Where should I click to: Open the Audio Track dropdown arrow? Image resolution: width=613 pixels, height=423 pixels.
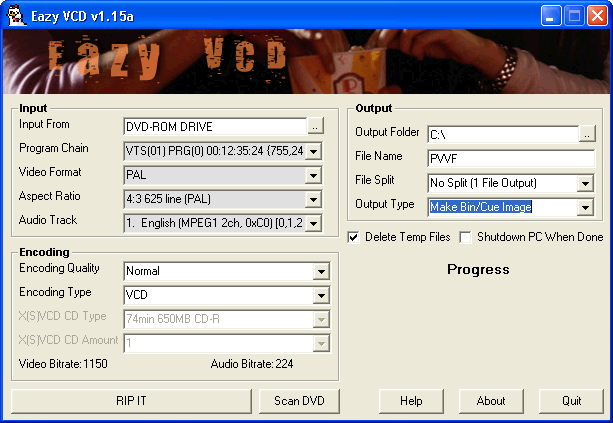pyautogui.click(x=314, y=224)
